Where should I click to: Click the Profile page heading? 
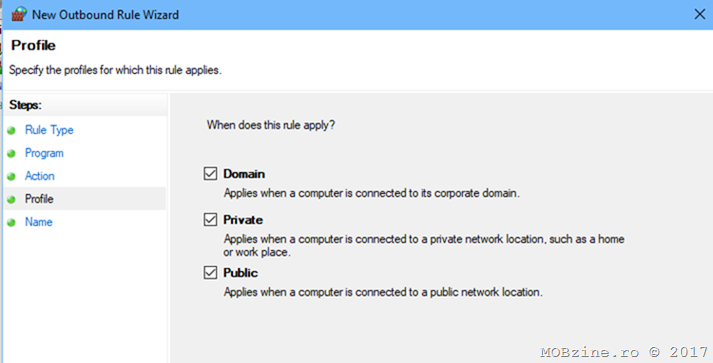click(x=33, y=45)
